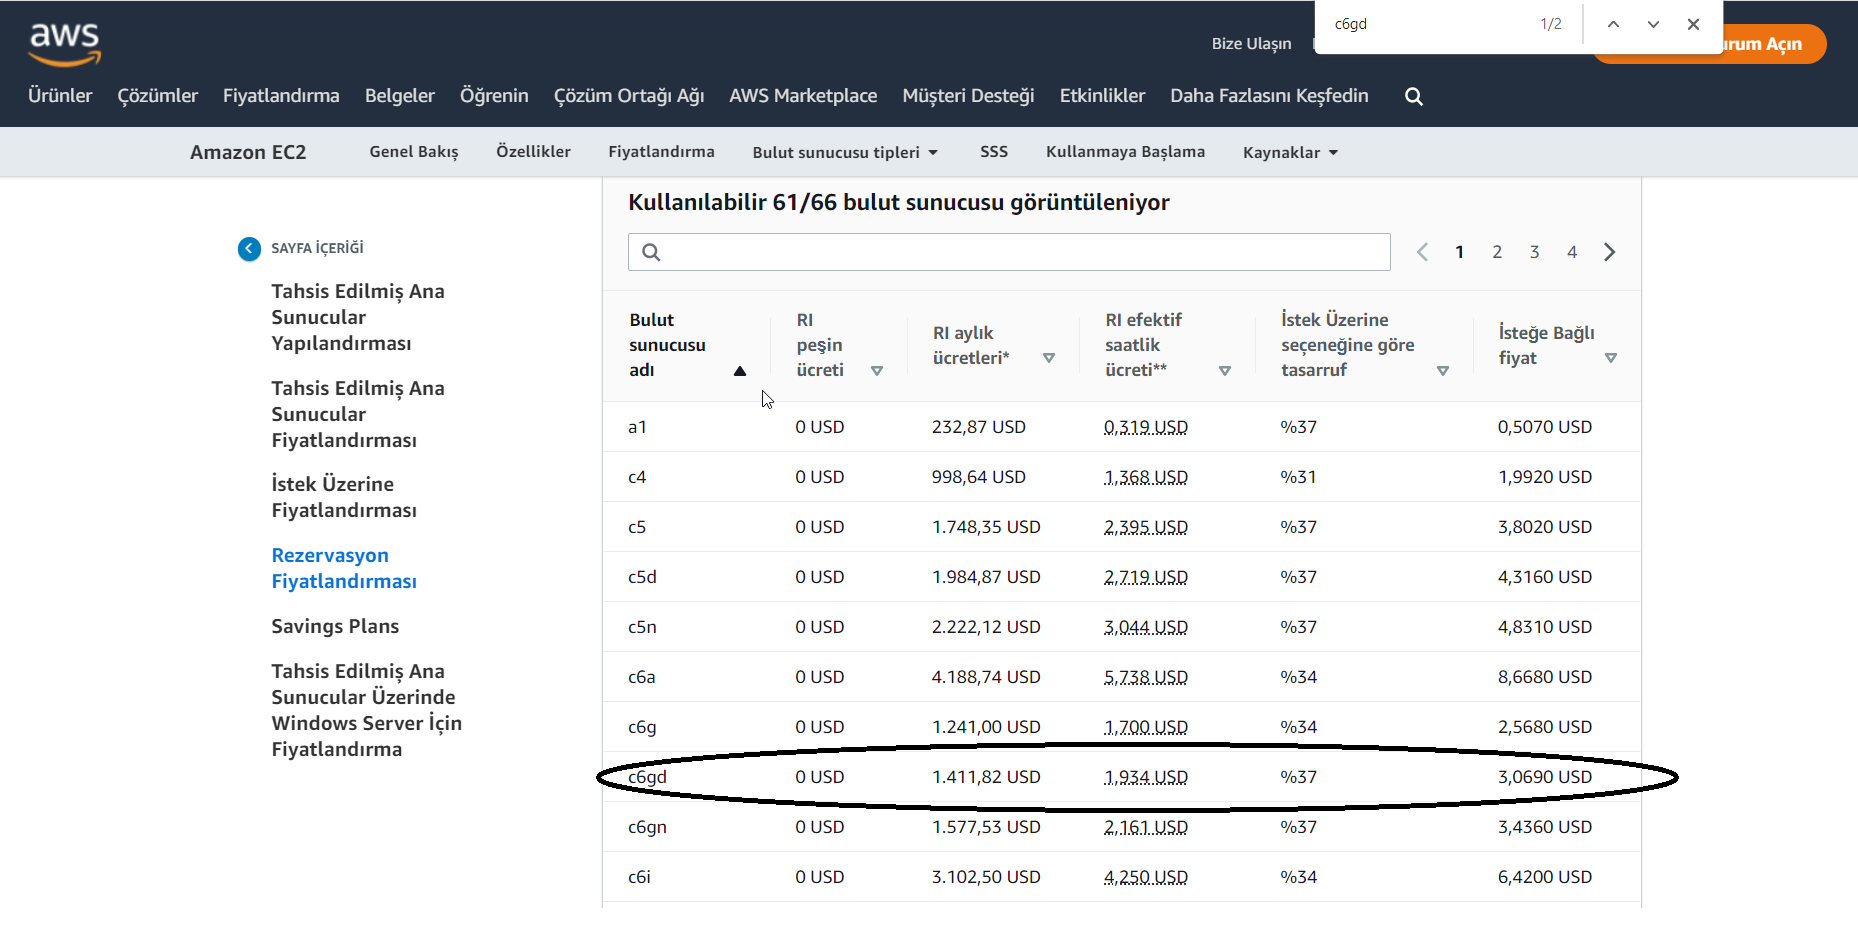Click the Amazon EC2 title link
The height and width of the screenshot is (926, 1858).
248,152
